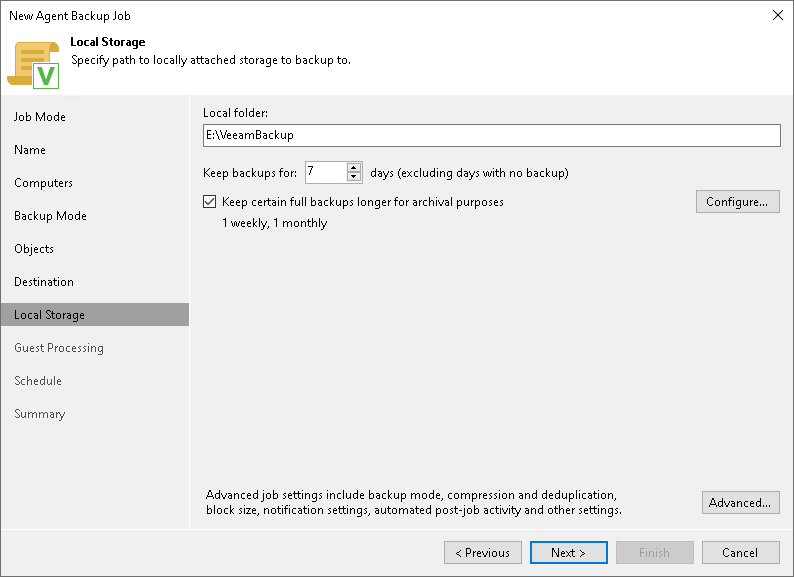Go to the Objects step
794x577 pixels.
point(34,249)
